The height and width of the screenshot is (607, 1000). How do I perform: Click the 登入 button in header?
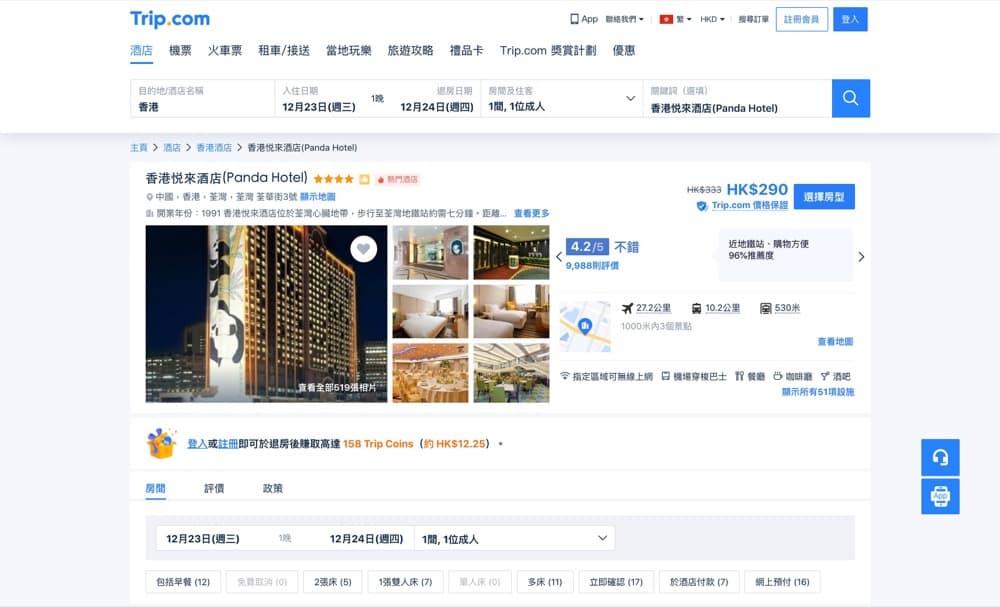pyautogui.click(x=850, y=19)
